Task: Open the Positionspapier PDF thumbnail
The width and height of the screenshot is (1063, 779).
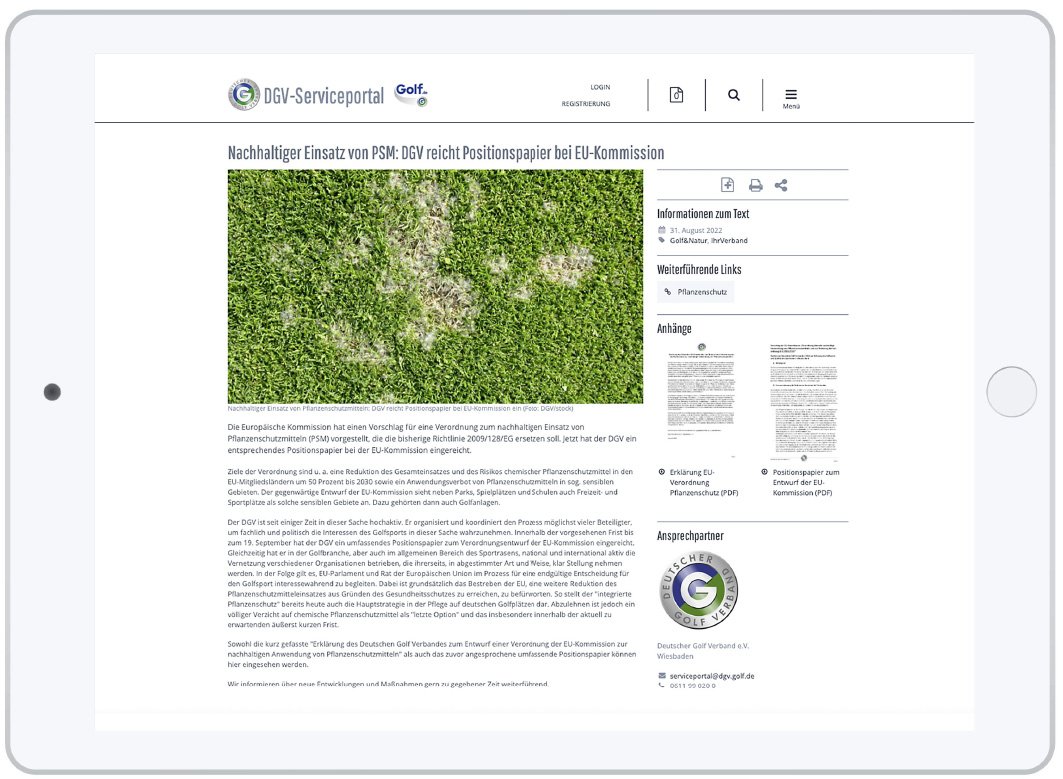Action: click(804, 400)
